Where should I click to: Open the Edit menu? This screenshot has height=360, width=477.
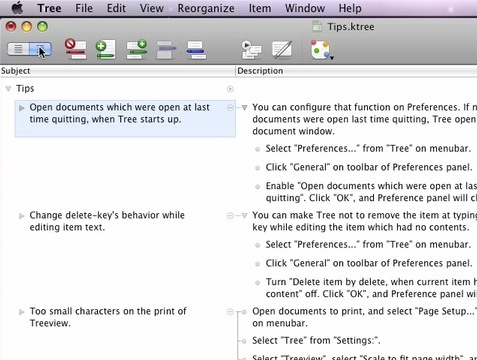point(116,8)
